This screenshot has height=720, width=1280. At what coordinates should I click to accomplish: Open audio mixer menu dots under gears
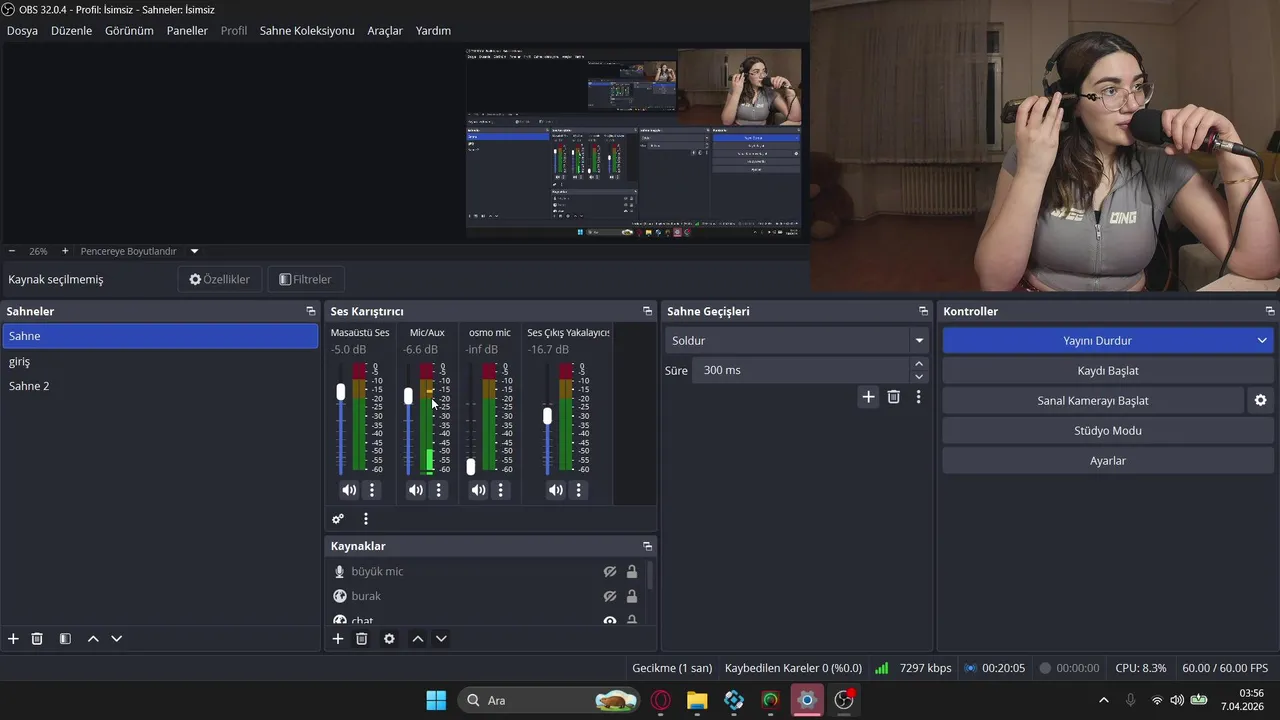click(366, 519)
